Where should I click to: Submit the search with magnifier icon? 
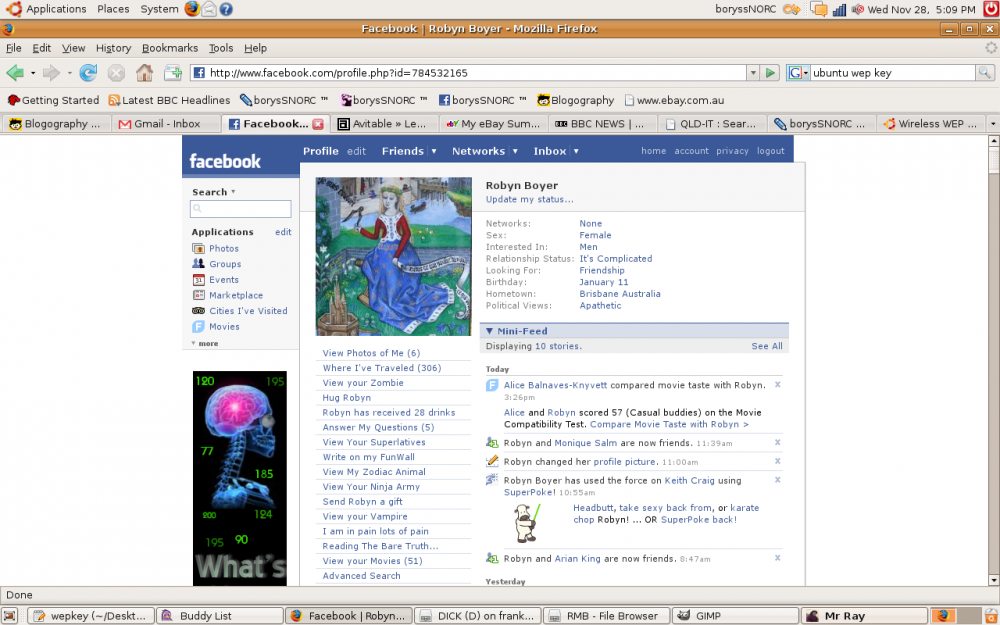(x=985, y=73)
